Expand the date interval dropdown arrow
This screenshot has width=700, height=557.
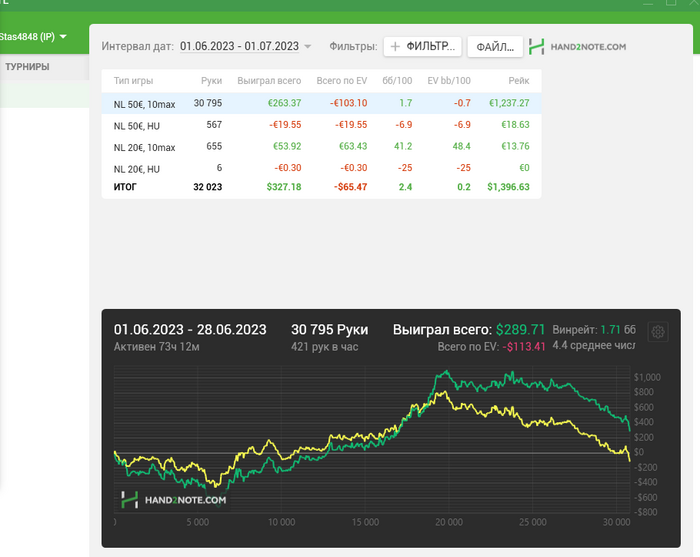click(x=307, y=46)
